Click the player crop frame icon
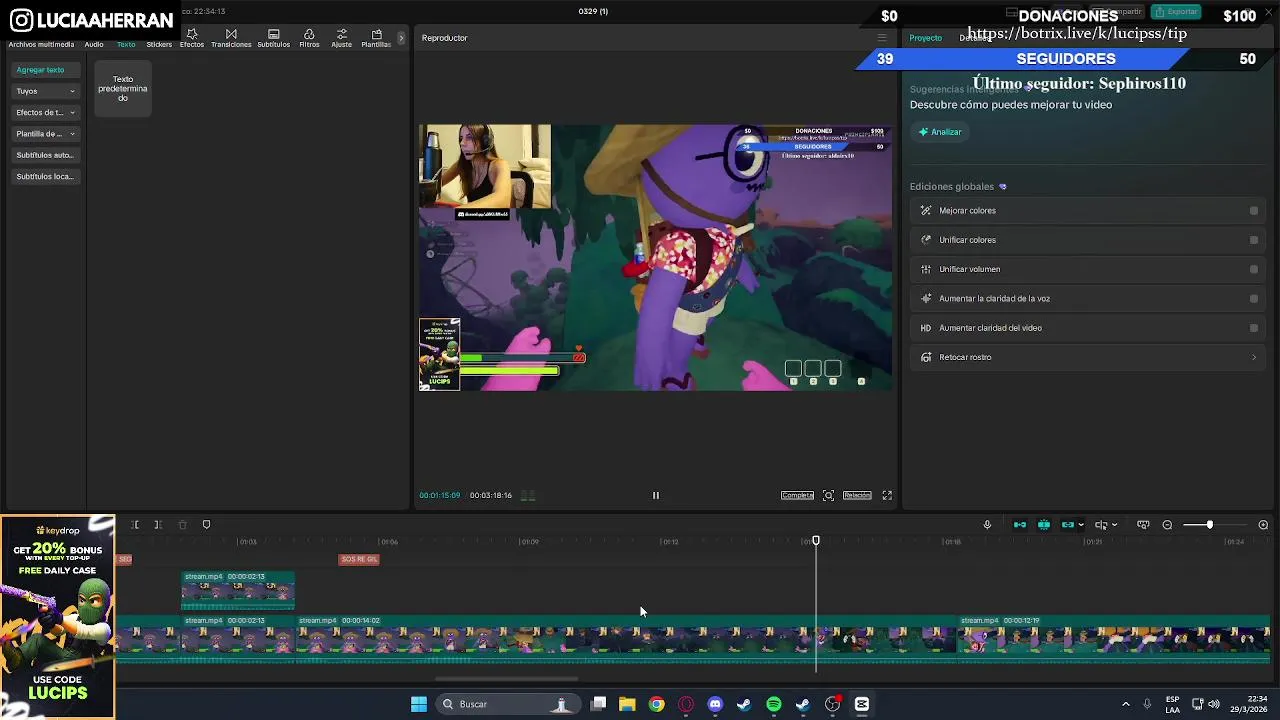This screenshot has width=1280, height=720. (x=828, y=495)
